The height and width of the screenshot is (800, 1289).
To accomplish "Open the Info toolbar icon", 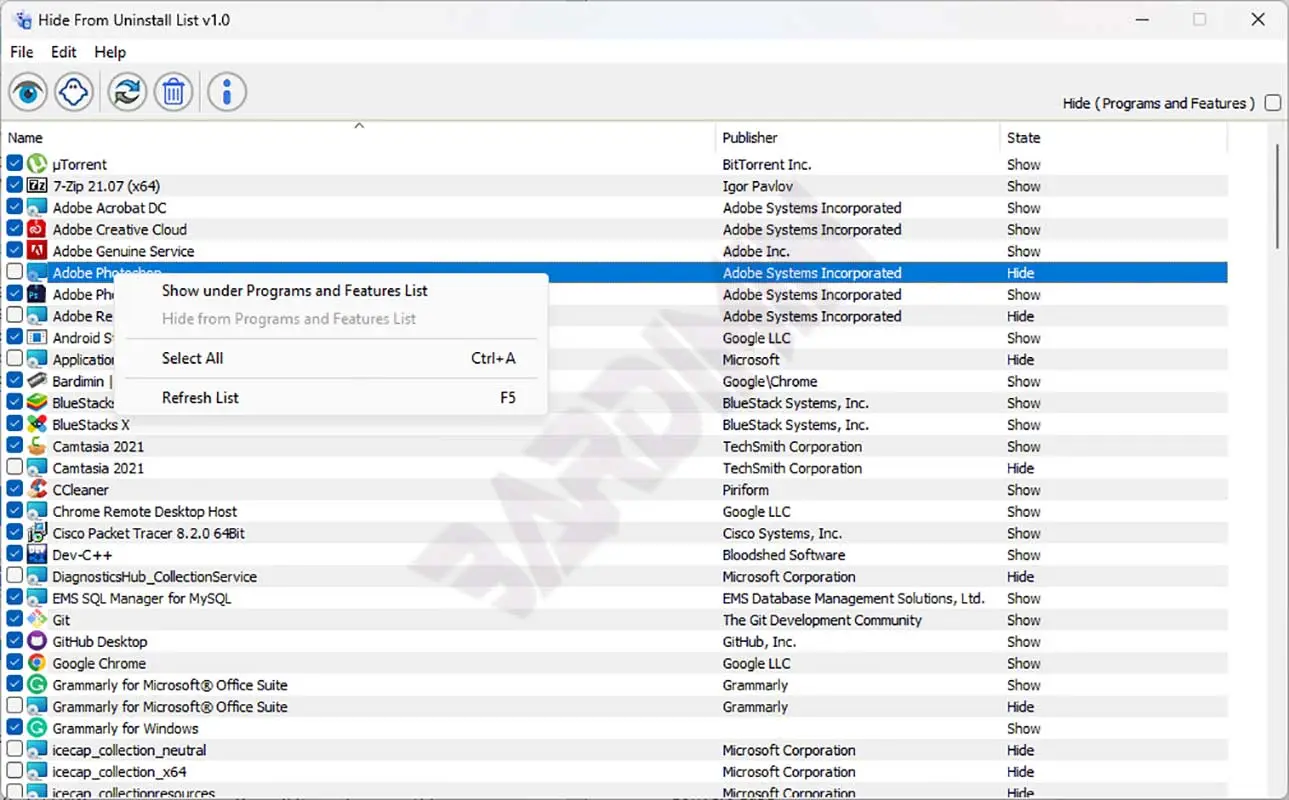I will [x=227, y=93].
